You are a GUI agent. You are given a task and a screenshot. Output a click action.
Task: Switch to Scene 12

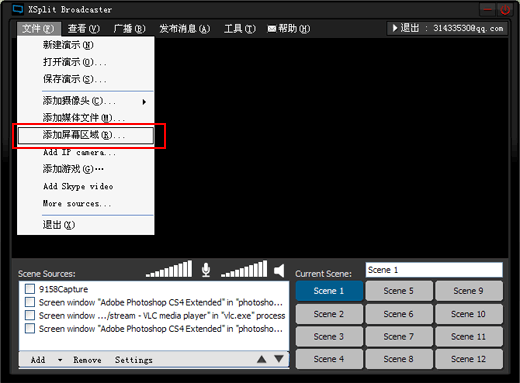pyautogui.click(x=469, y=359)
